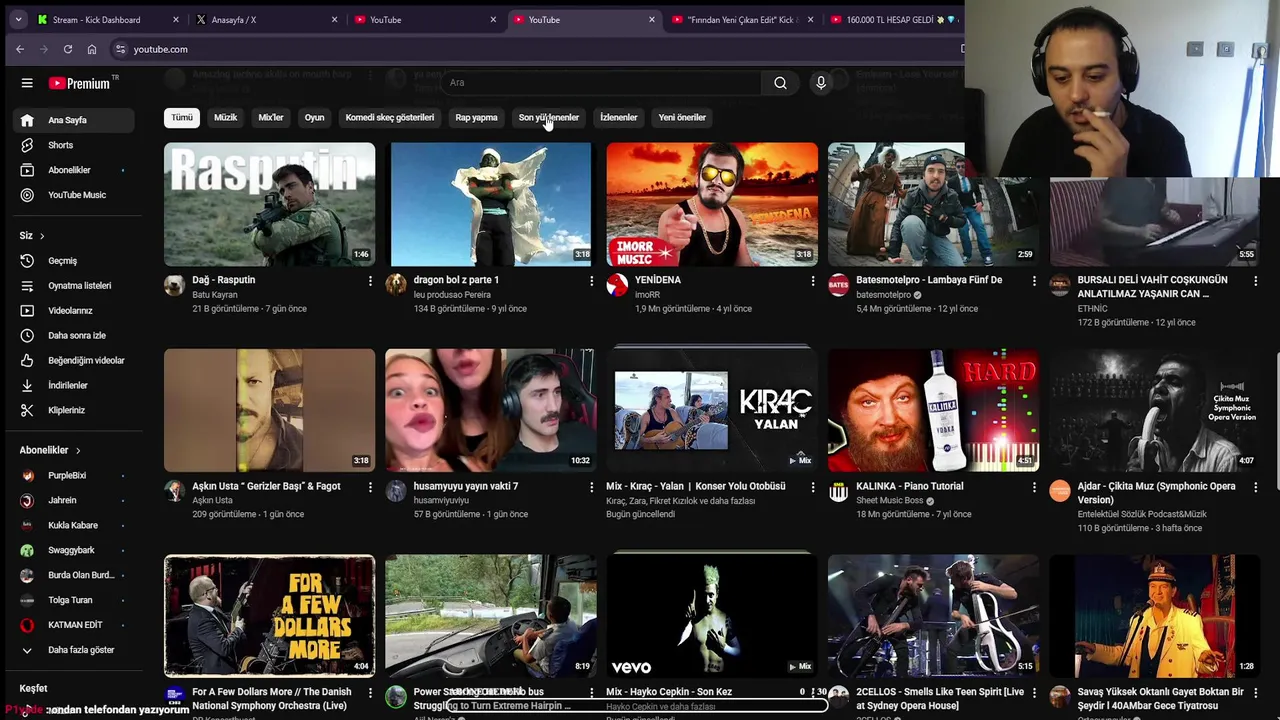
Task: Click imoRR channel avatar under YENİDENA
Action: click(617, 285)
